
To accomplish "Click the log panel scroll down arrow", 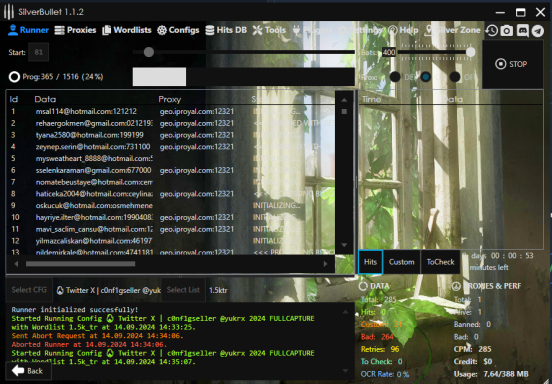I will [x=345, y=371].
